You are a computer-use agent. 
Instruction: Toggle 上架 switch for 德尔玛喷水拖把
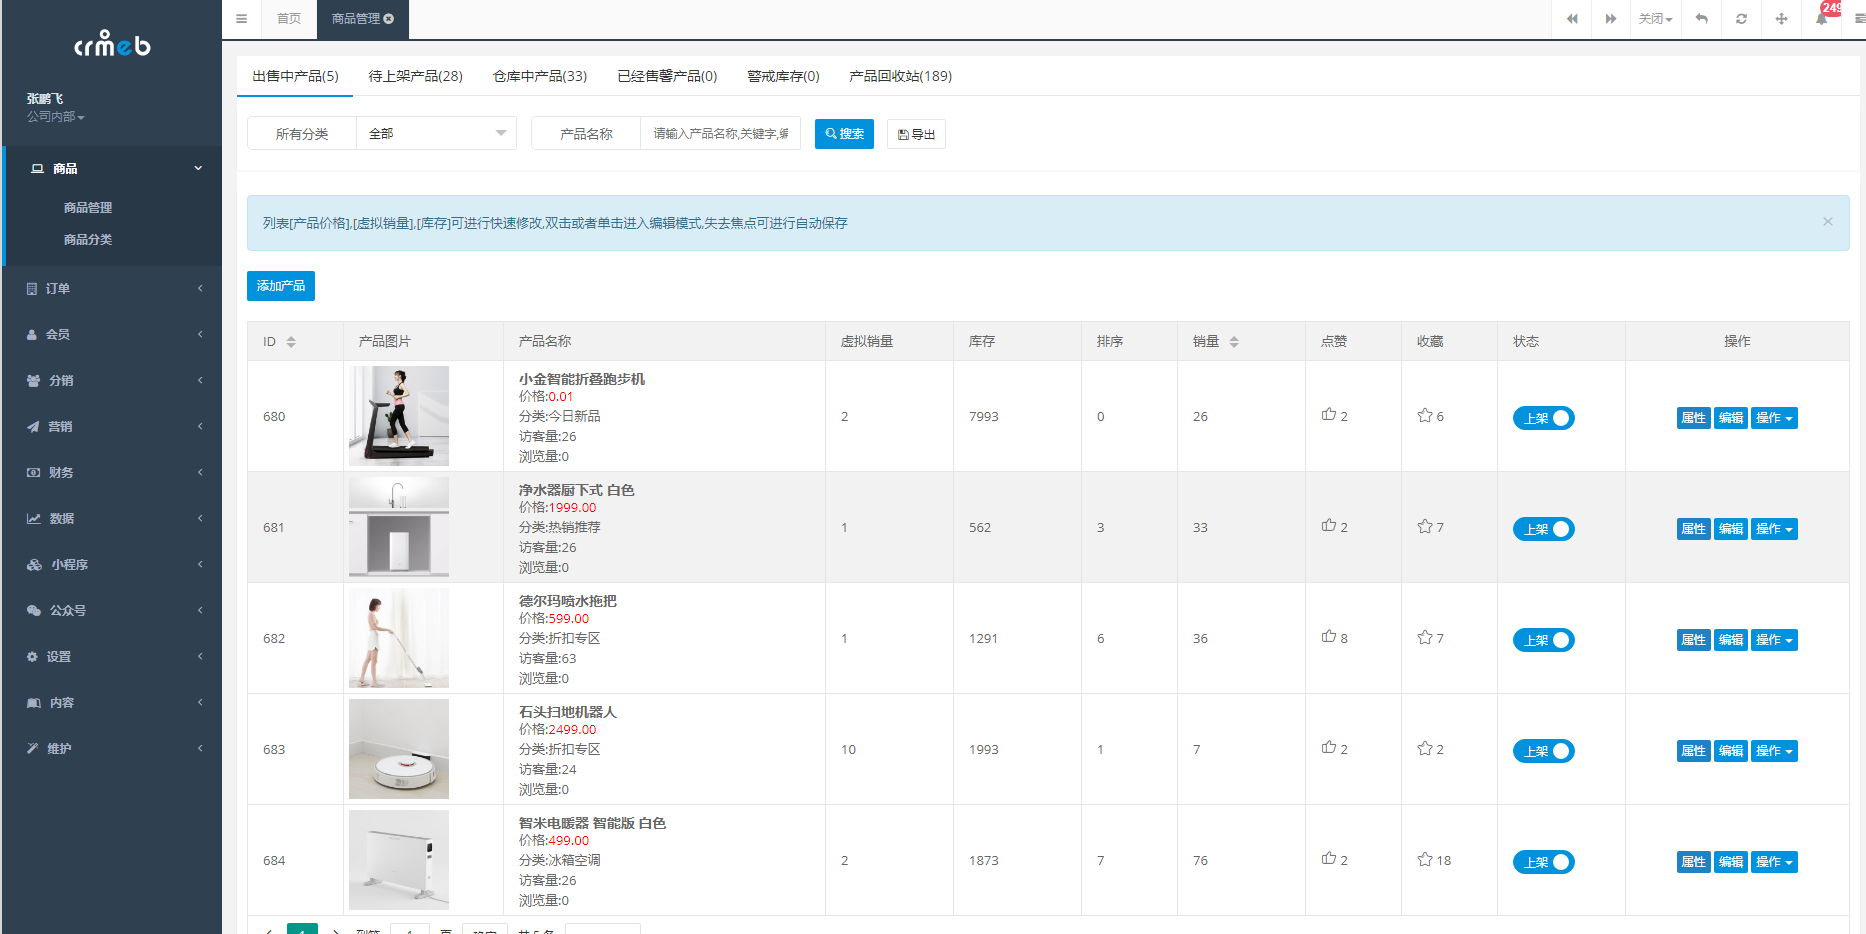click(x=1543, y=640)
